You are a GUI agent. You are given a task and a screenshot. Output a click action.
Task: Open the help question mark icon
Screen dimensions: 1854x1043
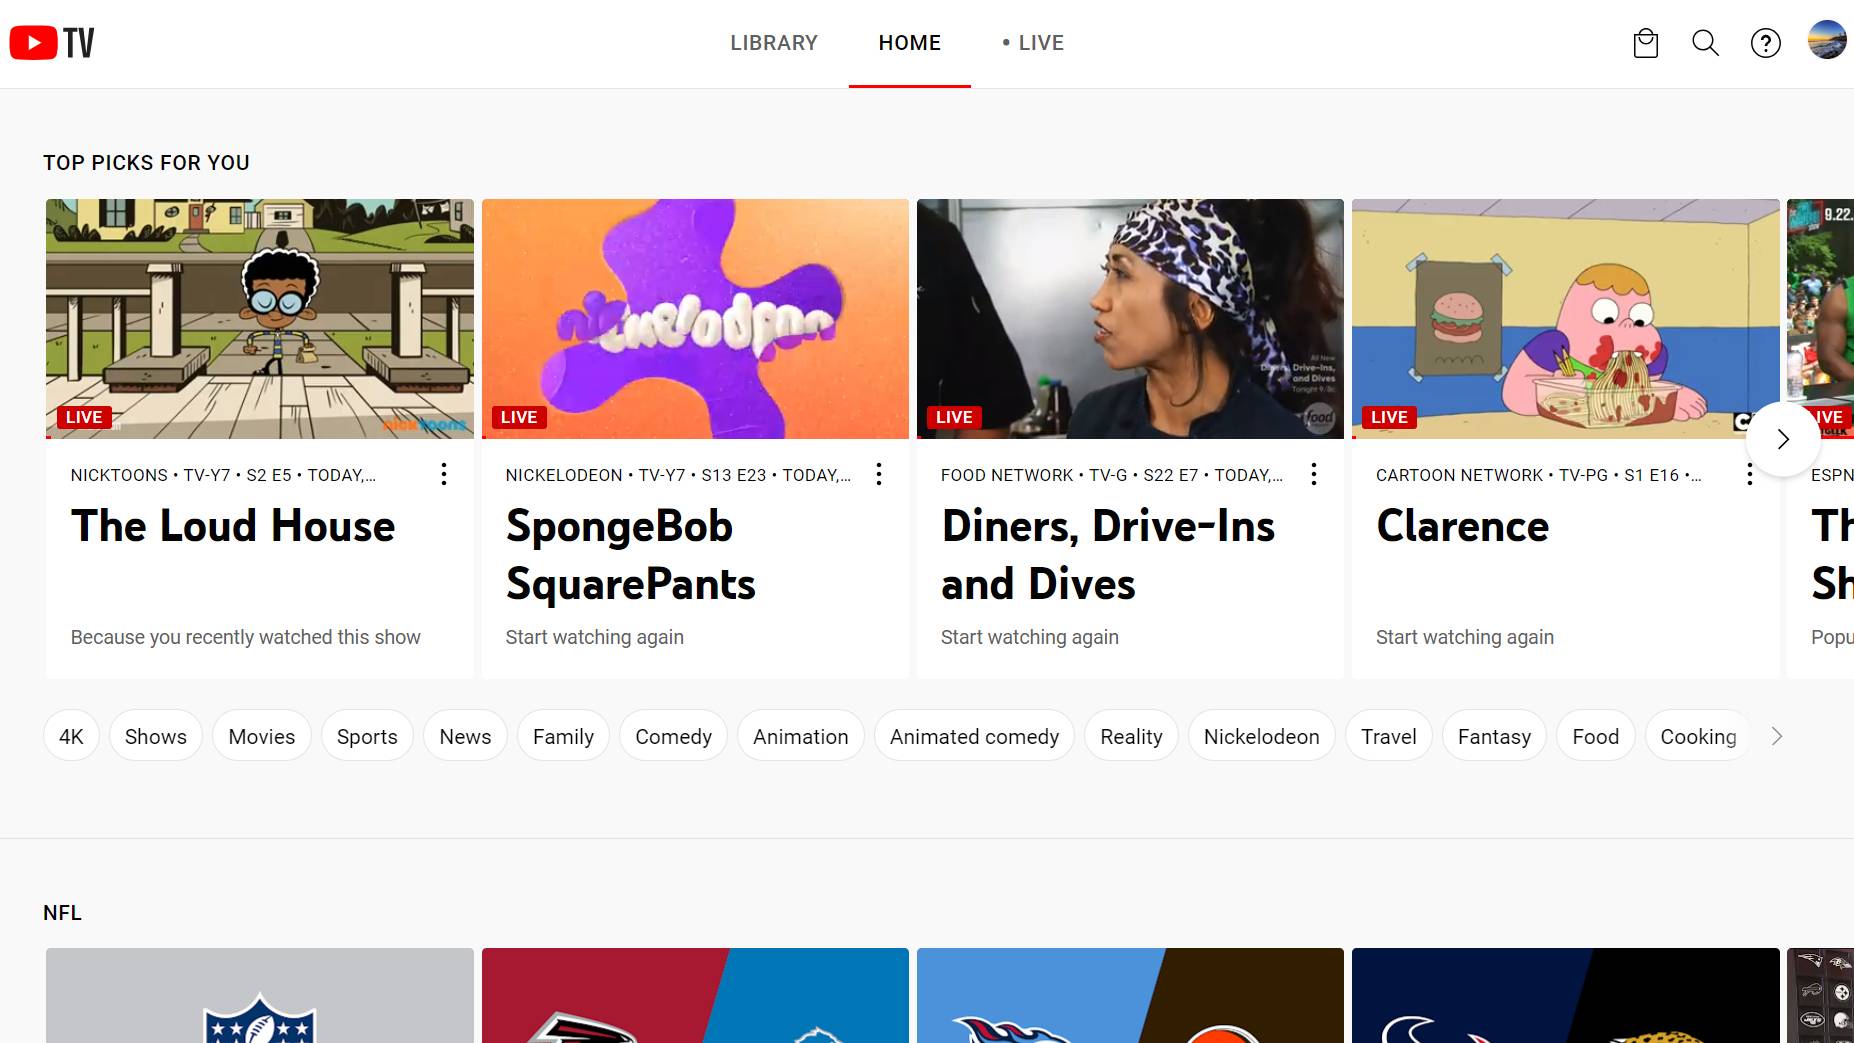pos(1765,43)
